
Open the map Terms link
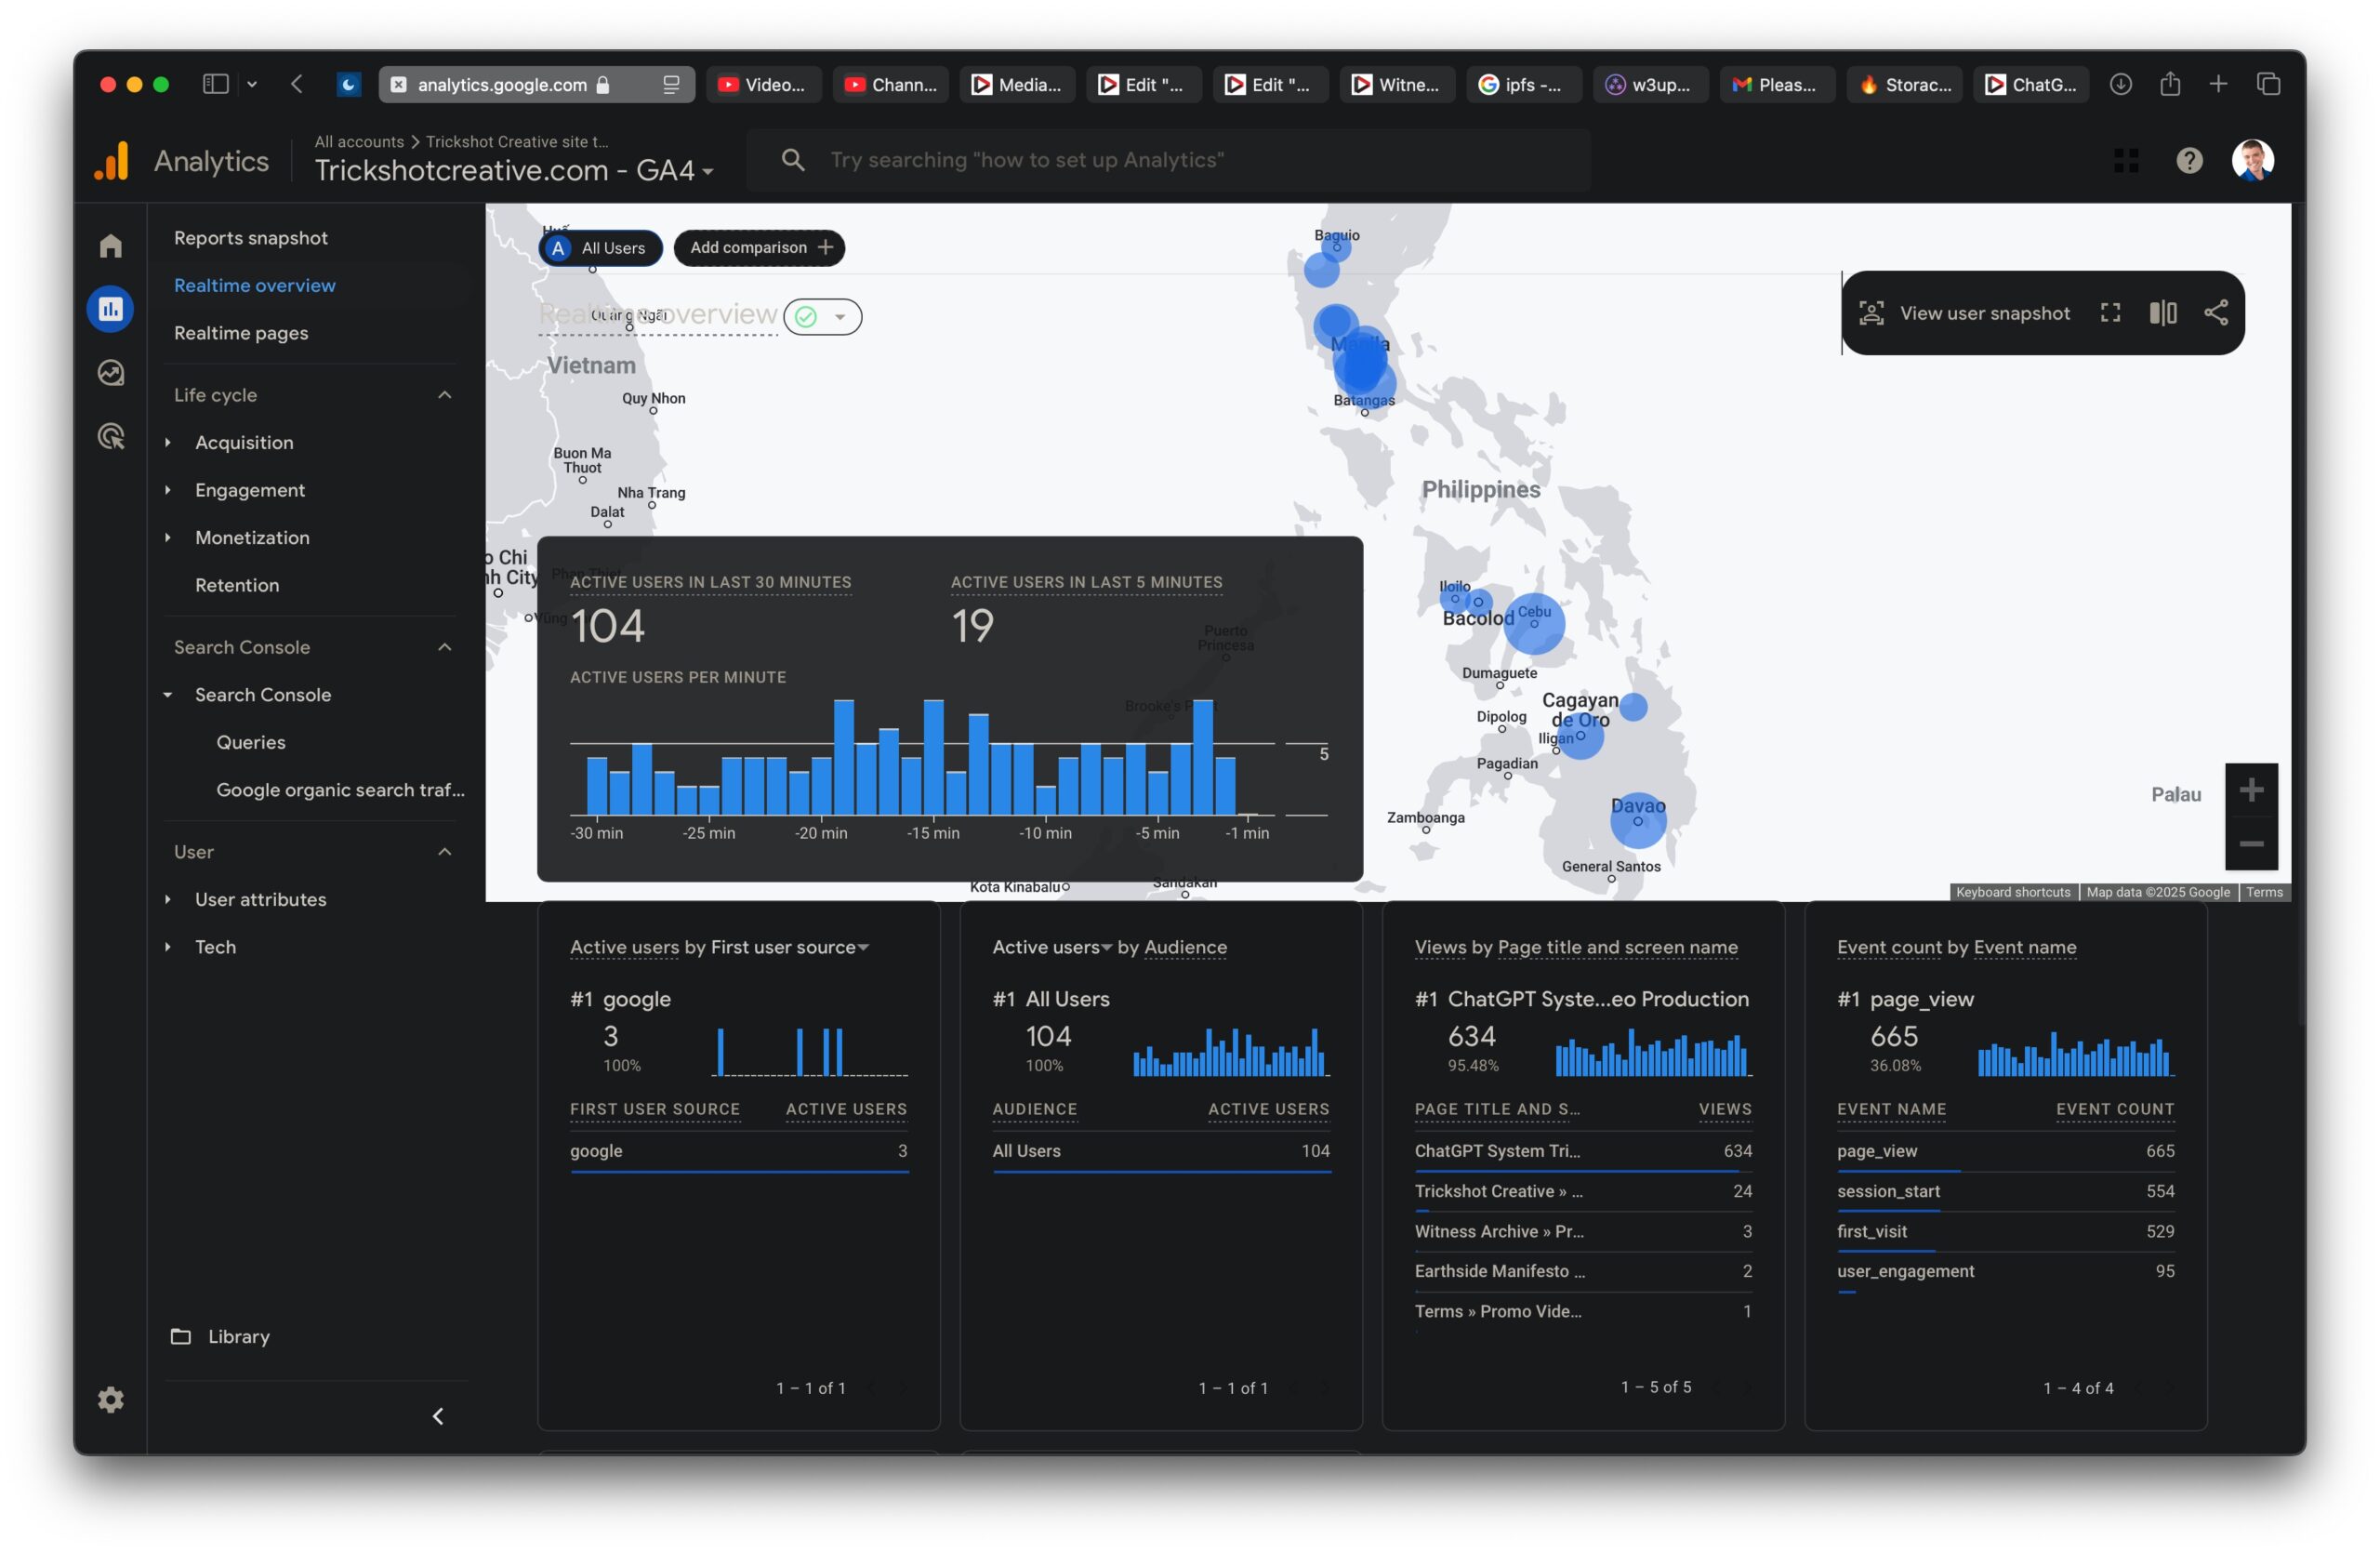[x=2264, y=892]
